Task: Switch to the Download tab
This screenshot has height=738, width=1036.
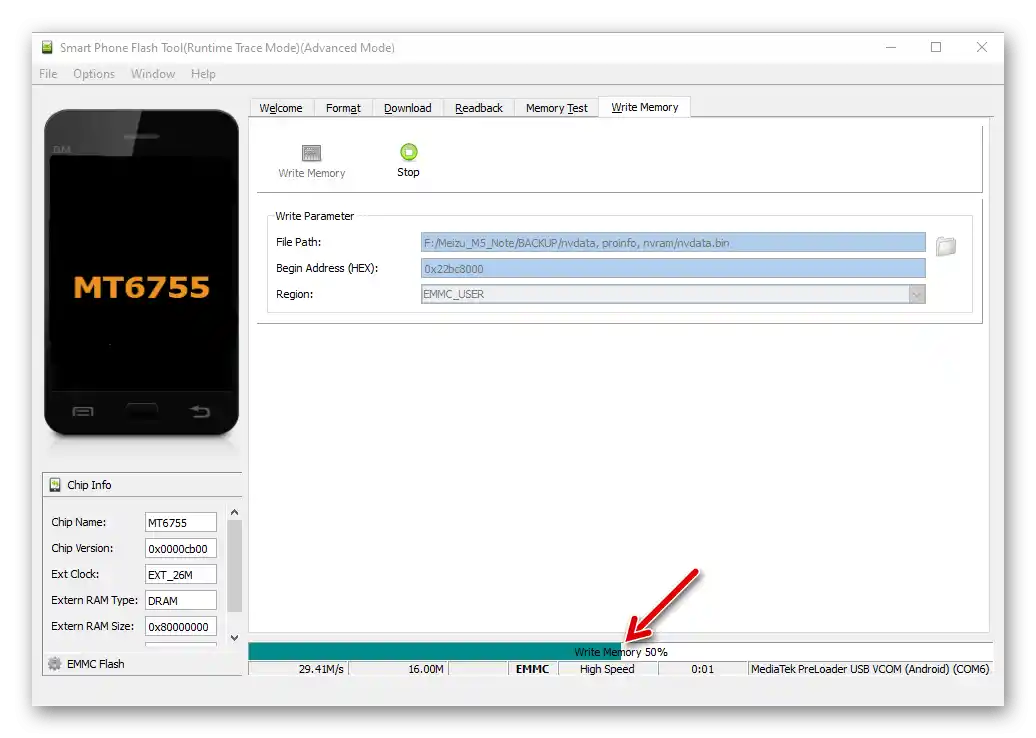Action: point(408,108)
